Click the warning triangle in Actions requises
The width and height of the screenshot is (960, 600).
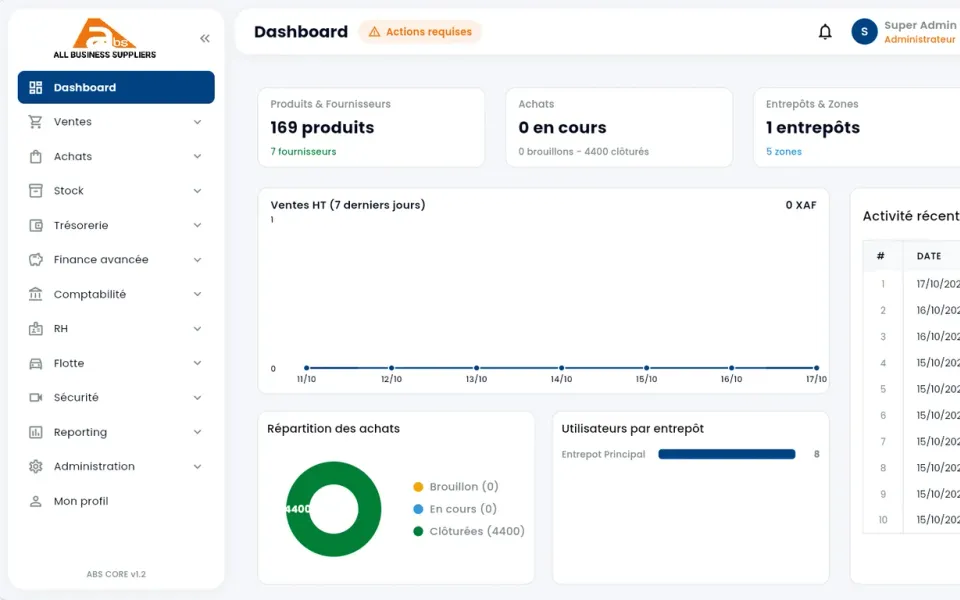pos(374,32)
